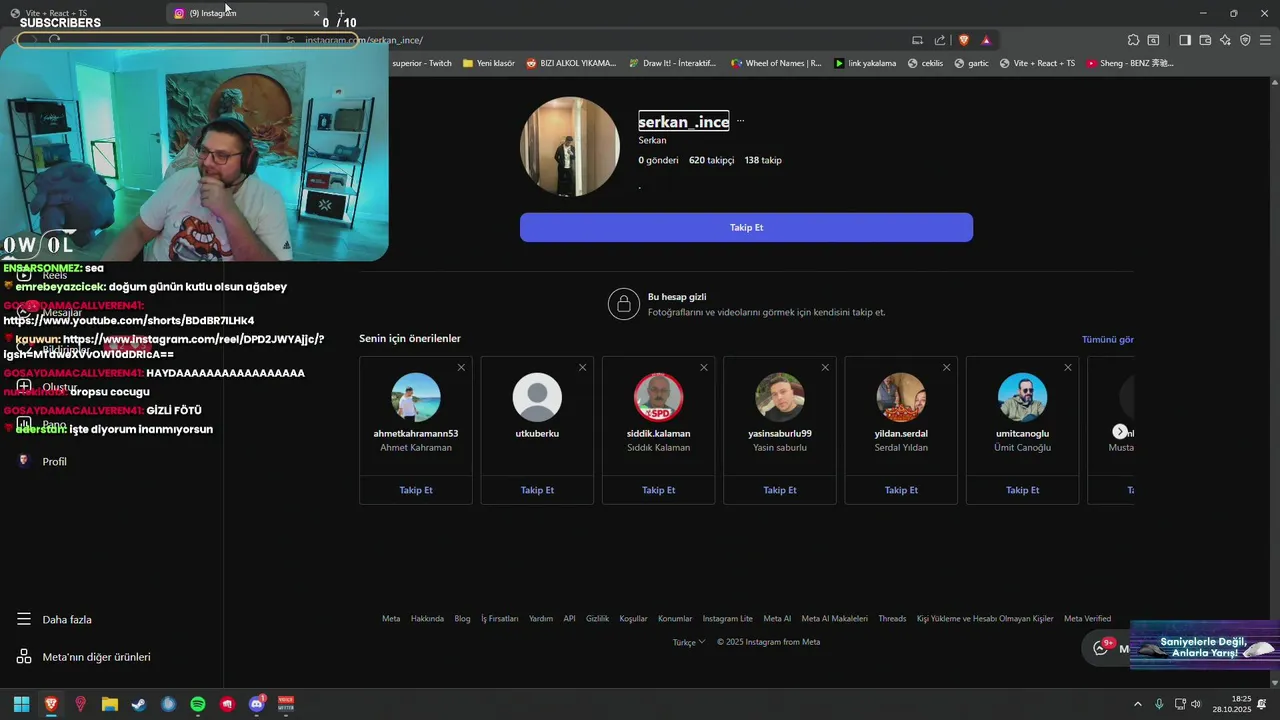Dismiss the yildan.serdal suggestion card
Viewport: 1280px width, 720px height.
click(x=946, y=368)
